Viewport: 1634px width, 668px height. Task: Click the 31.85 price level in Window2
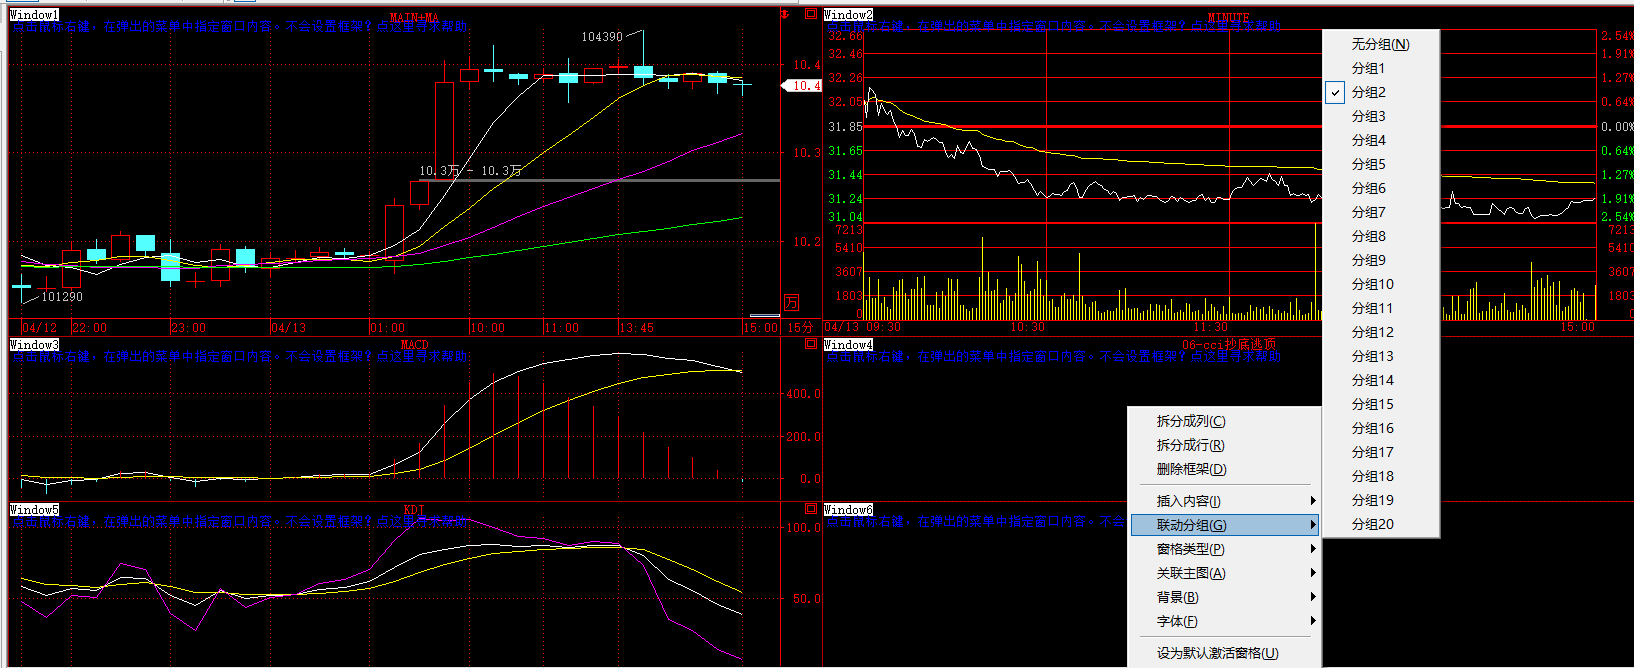click(845, 127)
